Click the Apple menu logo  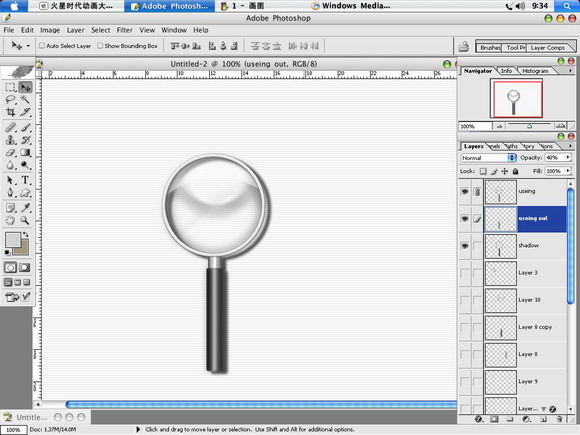14,6
